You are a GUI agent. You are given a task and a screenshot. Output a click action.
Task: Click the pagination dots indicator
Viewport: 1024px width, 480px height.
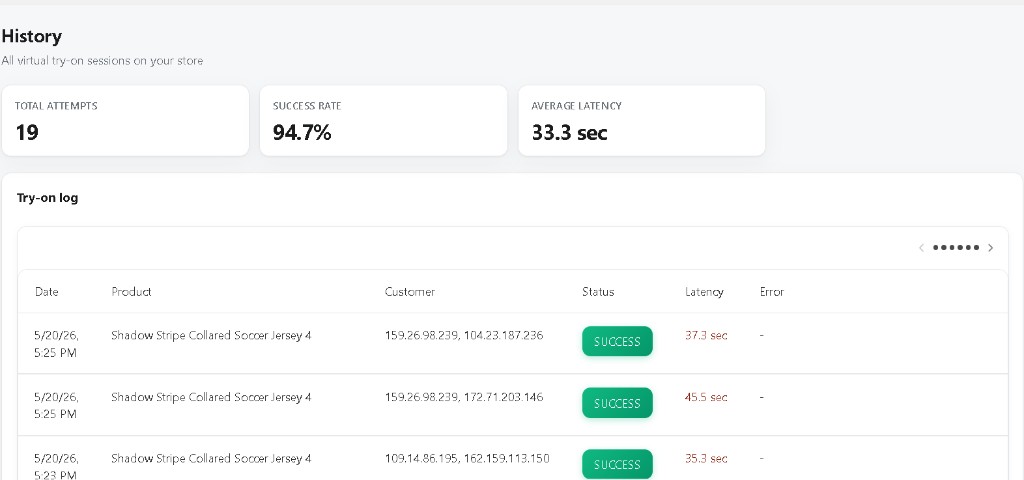pyautogui.click(x=956, y=248)
